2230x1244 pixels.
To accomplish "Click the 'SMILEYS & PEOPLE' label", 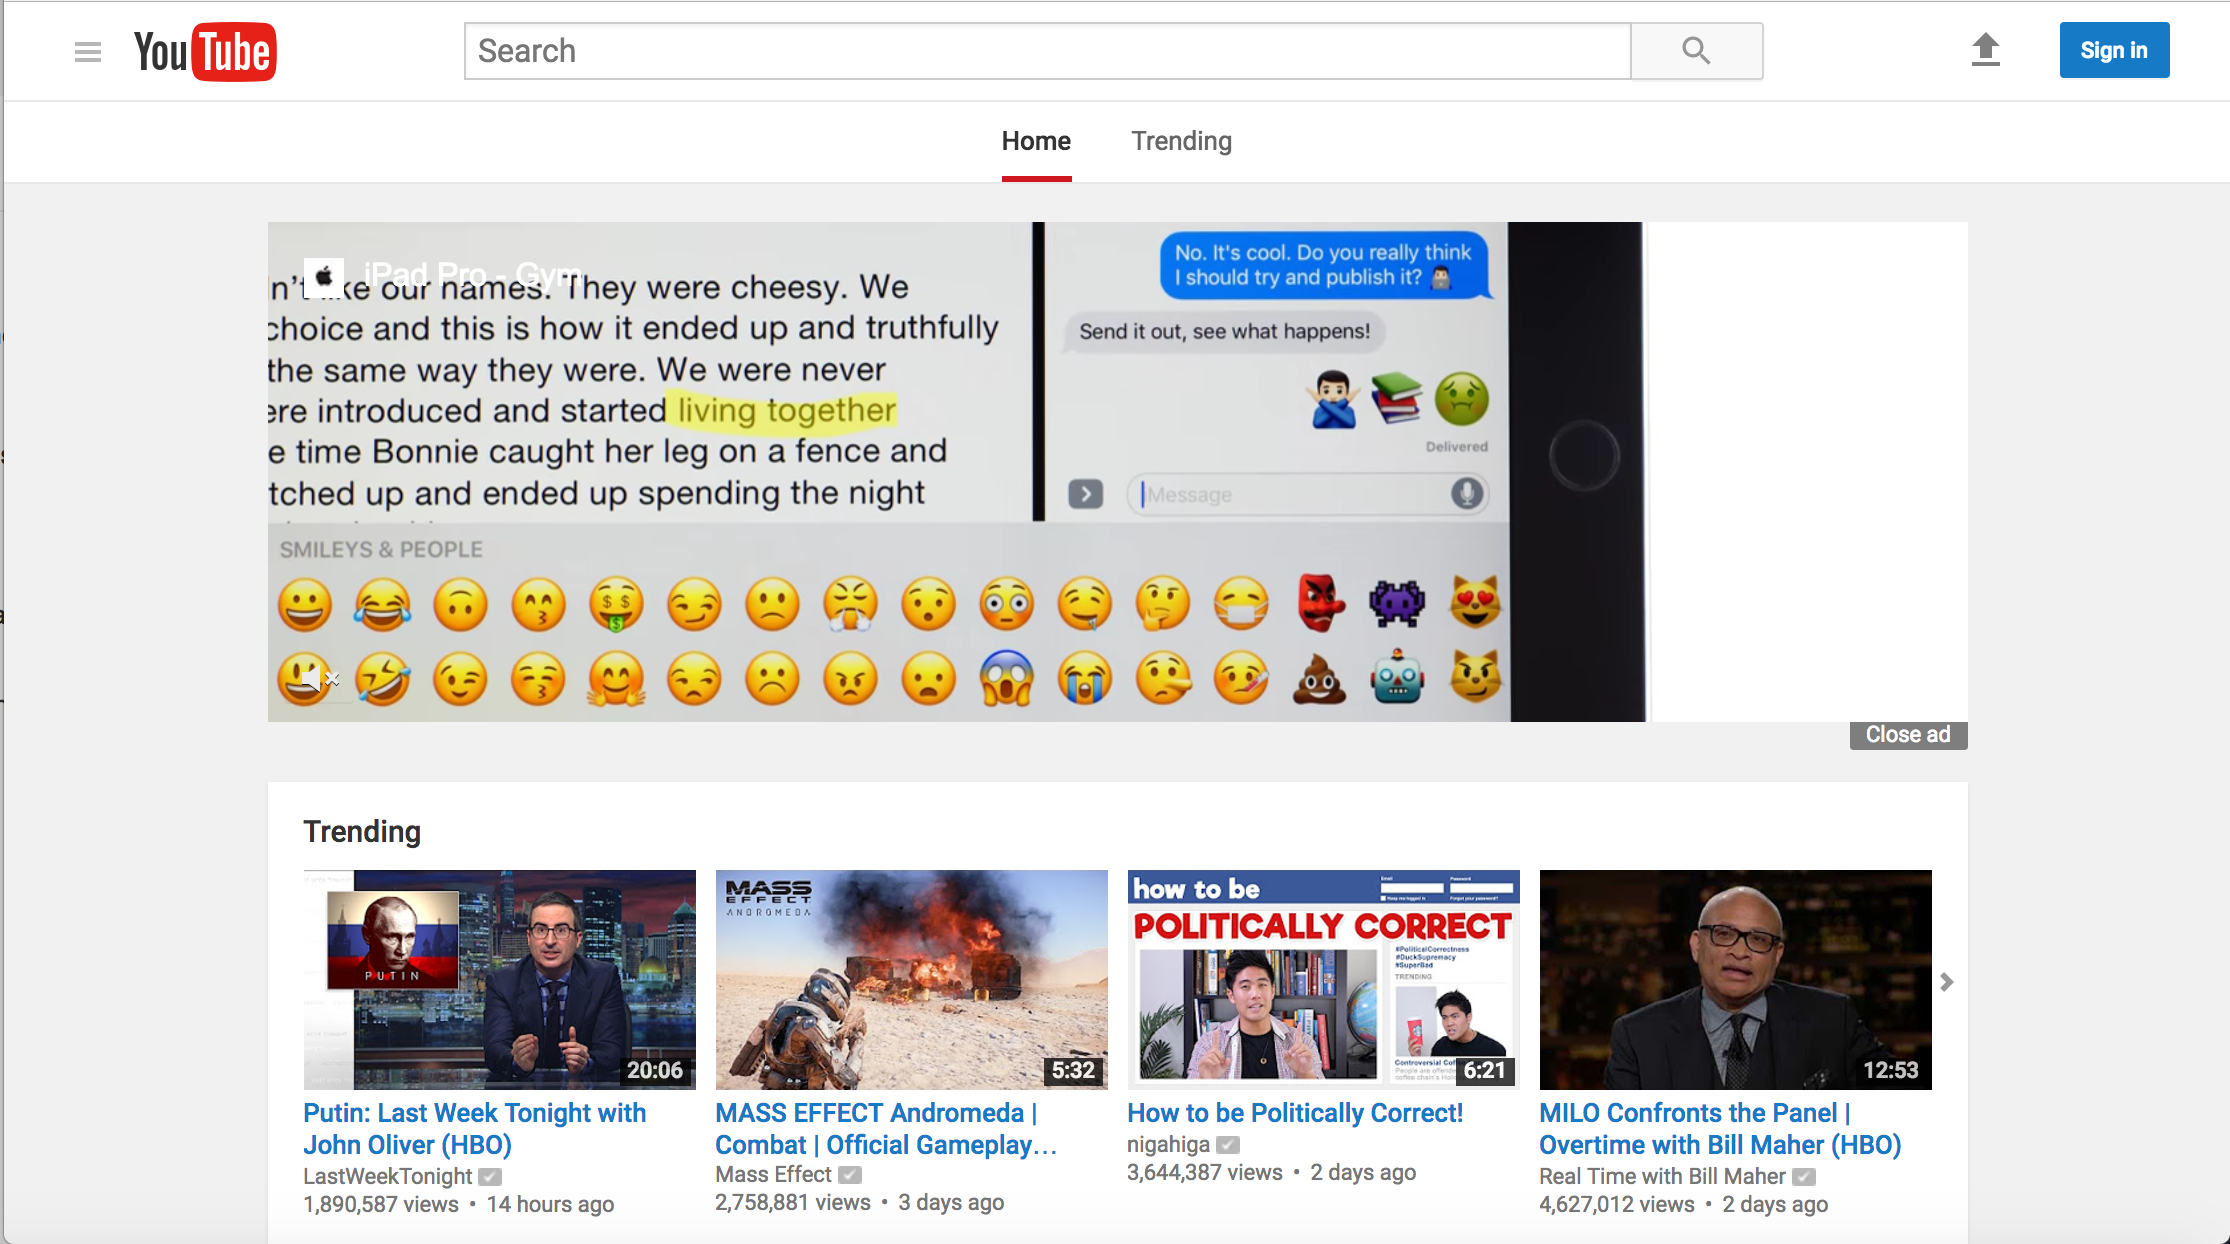I will tap(381, 549).
